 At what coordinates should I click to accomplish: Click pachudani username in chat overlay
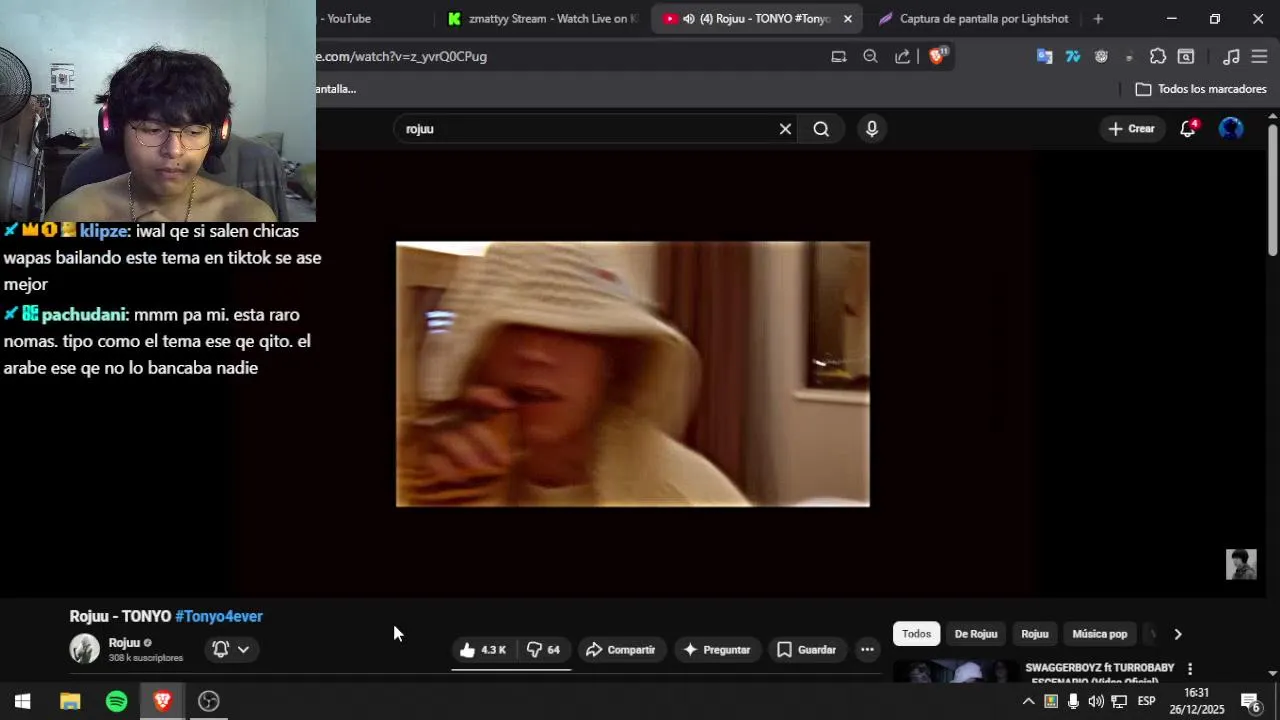coord(84,315)
